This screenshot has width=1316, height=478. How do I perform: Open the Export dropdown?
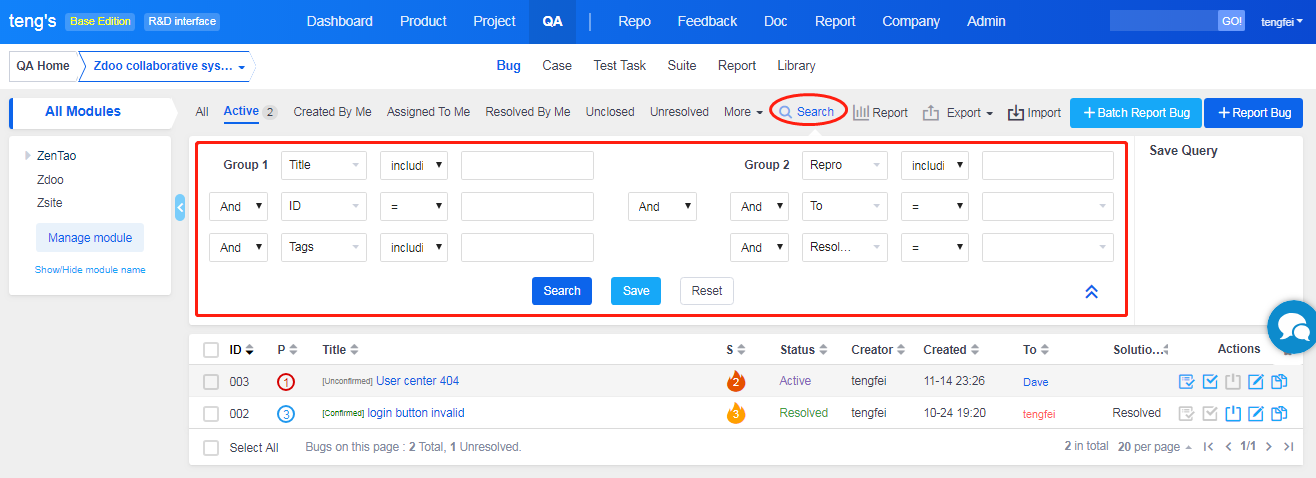[958, 113]
